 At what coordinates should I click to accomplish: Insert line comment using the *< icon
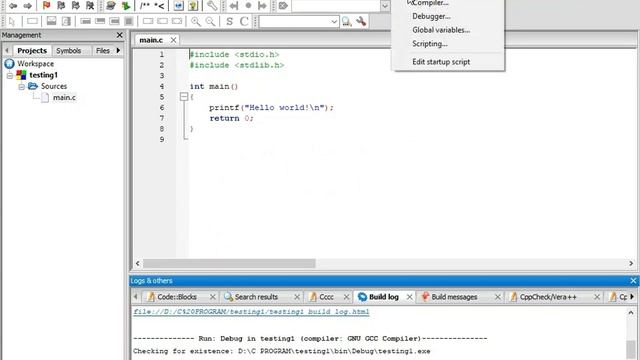[x=159, y=6]
